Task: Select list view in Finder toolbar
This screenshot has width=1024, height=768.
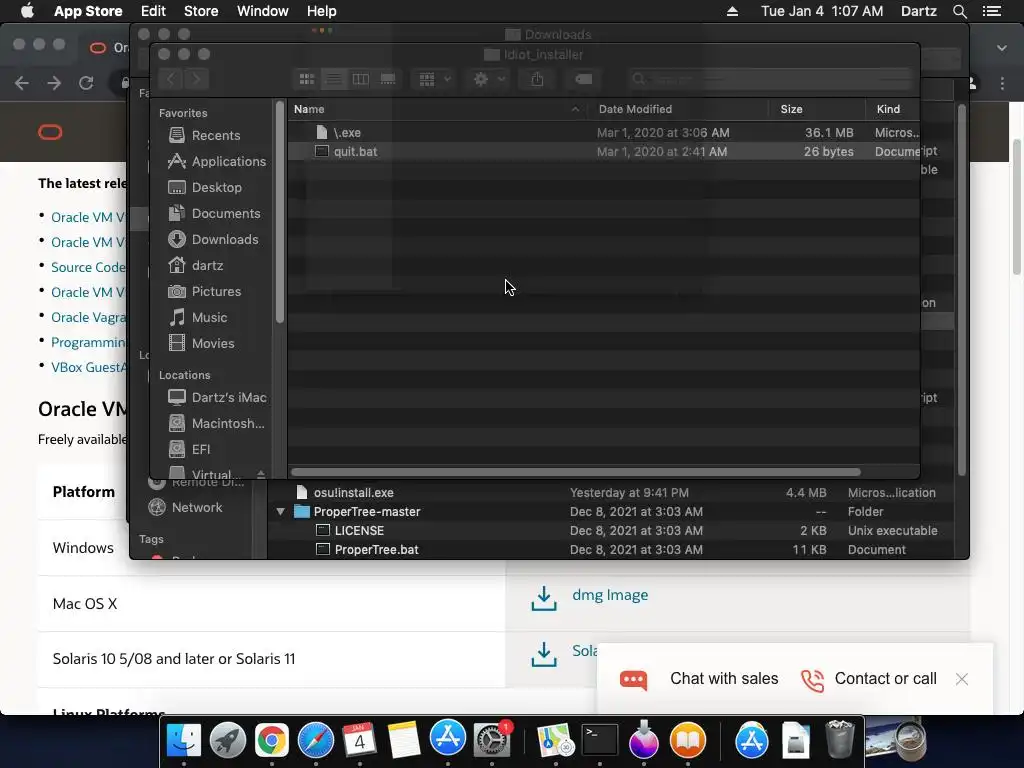Action: [x=333, y=79]
